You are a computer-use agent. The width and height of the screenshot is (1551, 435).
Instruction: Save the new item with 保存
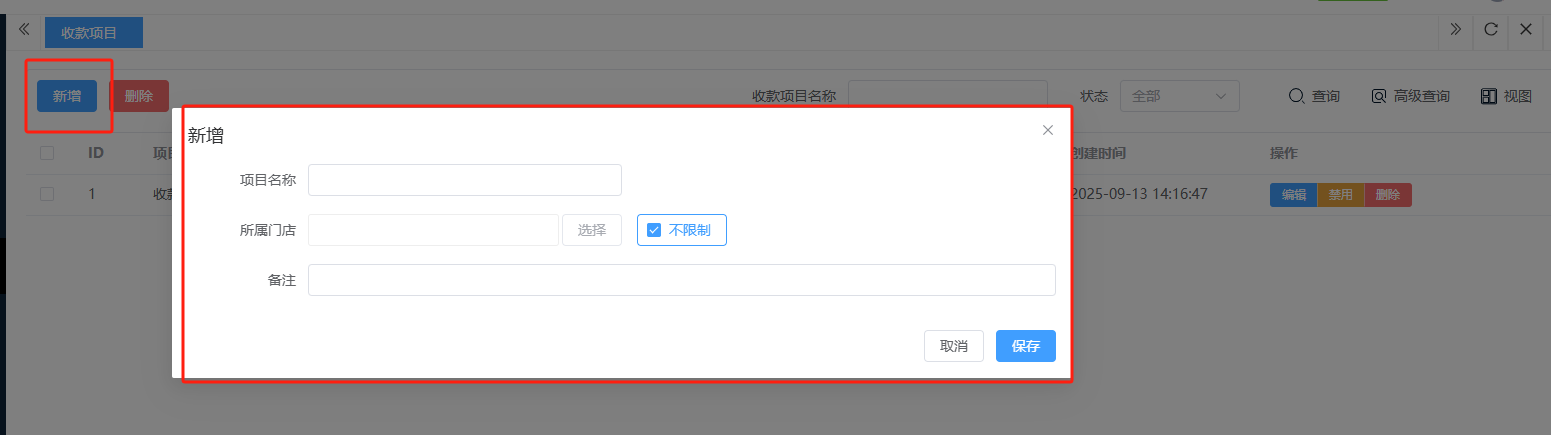tap(1025, 346)
